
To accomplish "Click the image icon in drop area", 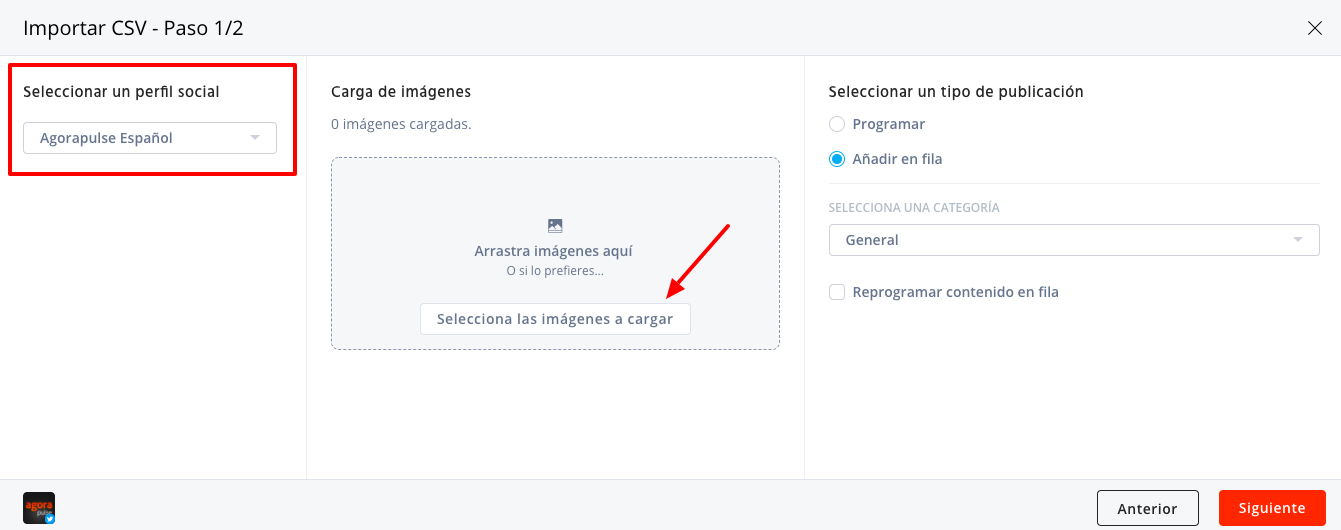I will [555, 226].
